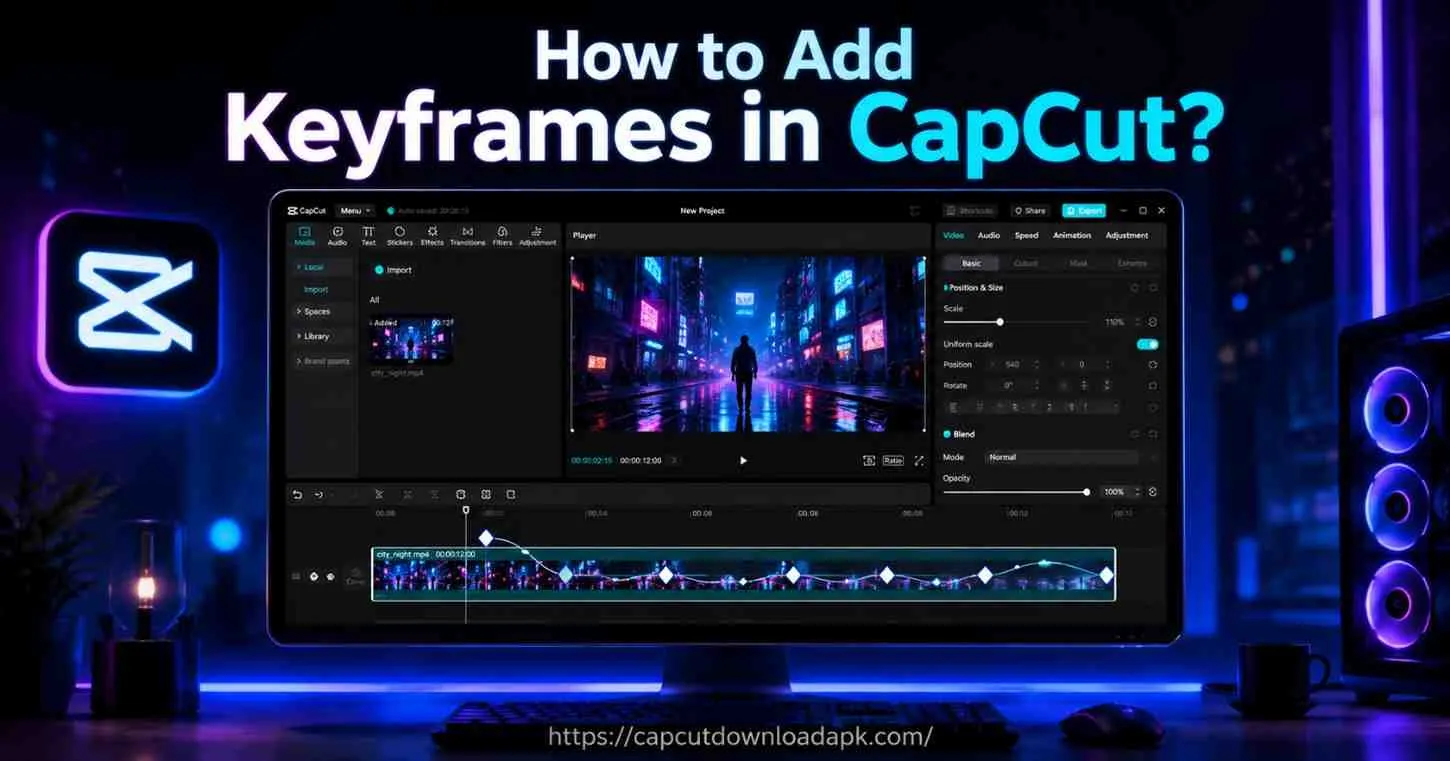Add a keyframe for Scale
This screenshot has height=761, width=1450.
click(1153, 322)
